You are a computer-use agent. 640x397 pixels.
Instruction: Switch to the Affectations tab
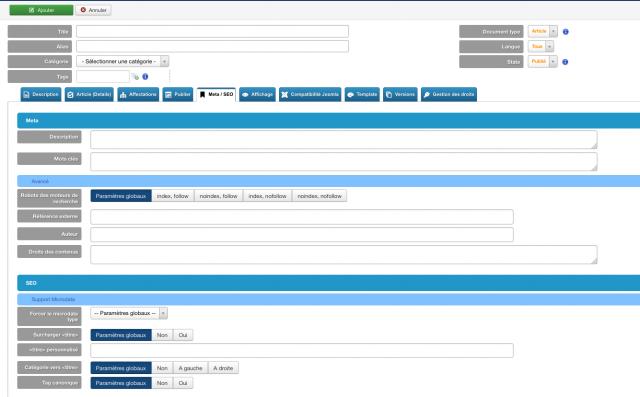tap(138, 94)
